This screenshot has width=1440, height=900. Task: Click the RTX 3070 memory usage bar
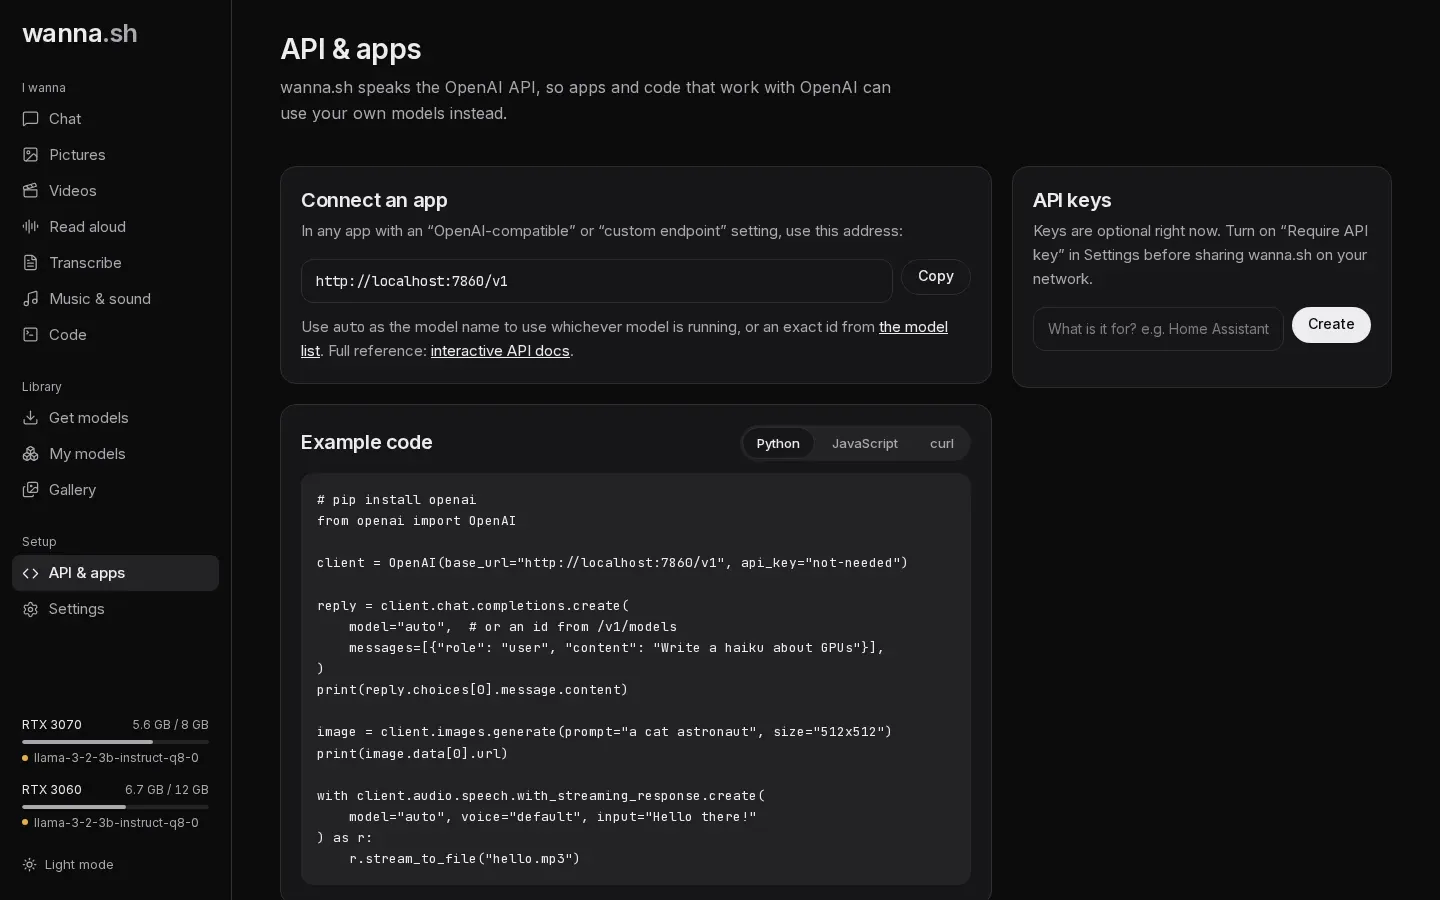click(115, 742)
